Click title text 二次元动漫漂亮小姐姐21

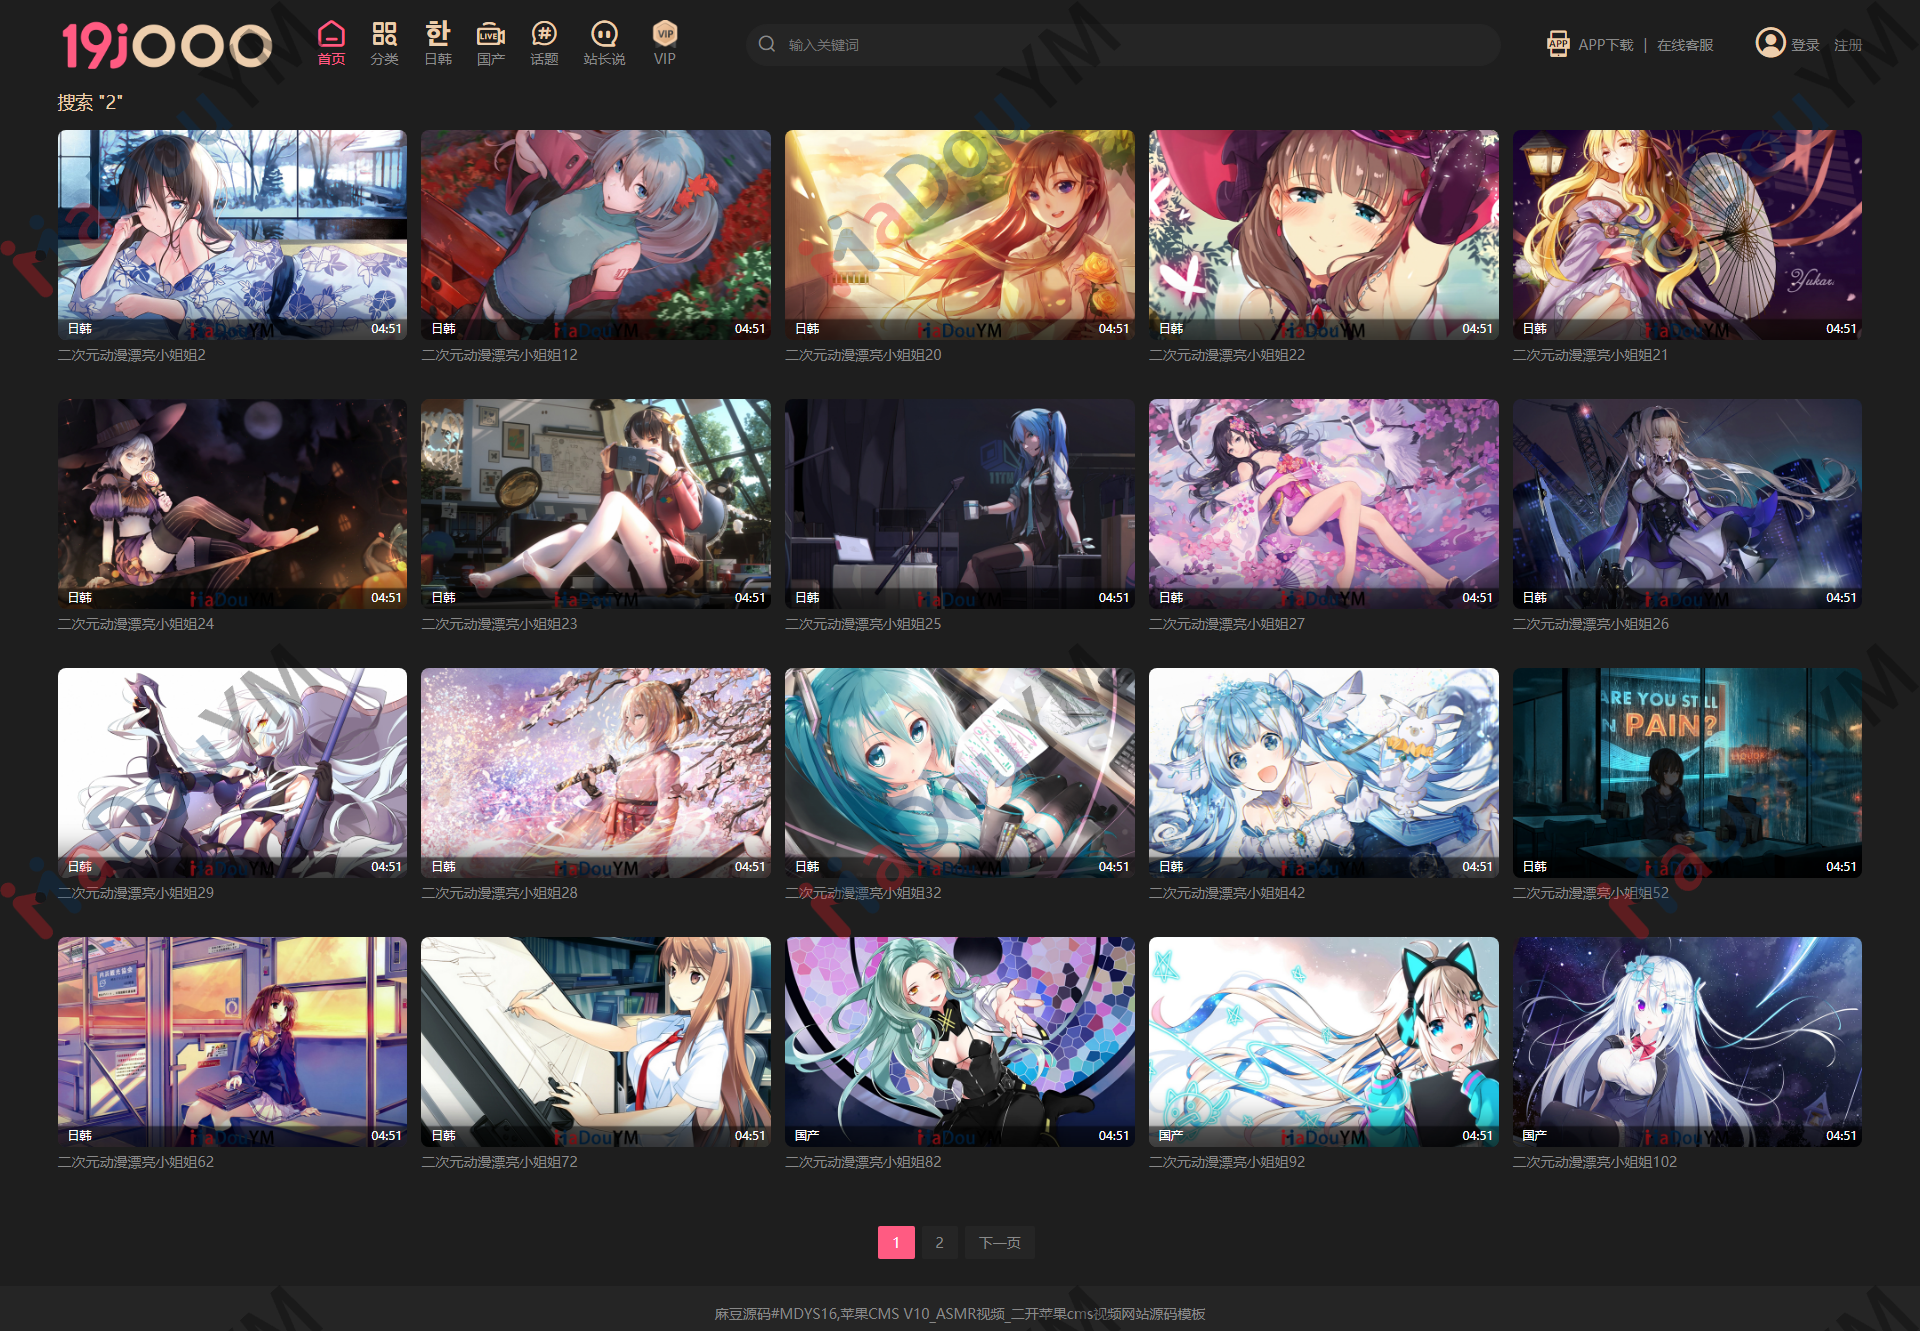click(x=1590, y=355)
